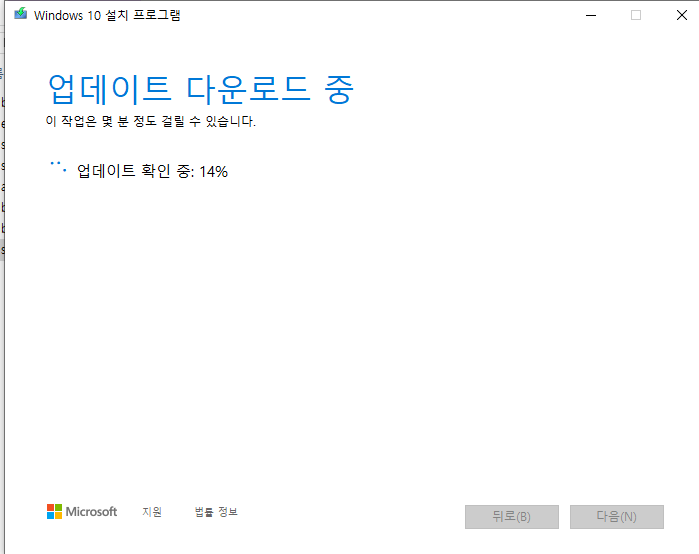This screenshot has width=699, height=554.
Task: Click the 이 작업은 몇 분 정도 걸릴 수 있습니다 text
Action: [x=151, y=121]
